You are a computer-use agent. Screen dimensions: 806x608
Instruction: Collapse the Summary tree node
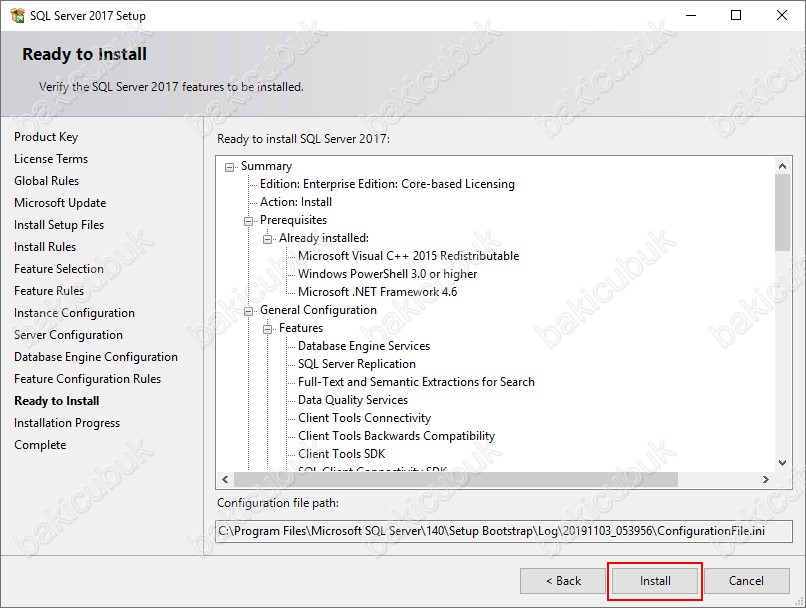click(x=229, y=167)
